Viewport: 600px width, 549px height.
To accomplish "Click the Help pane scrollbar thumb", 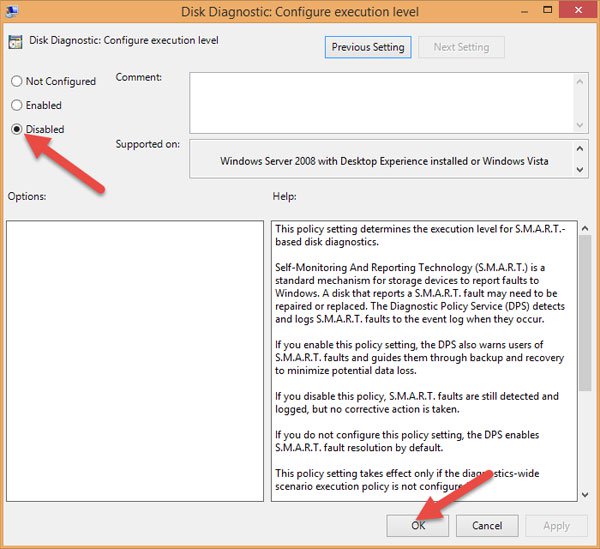I will 585,313.
